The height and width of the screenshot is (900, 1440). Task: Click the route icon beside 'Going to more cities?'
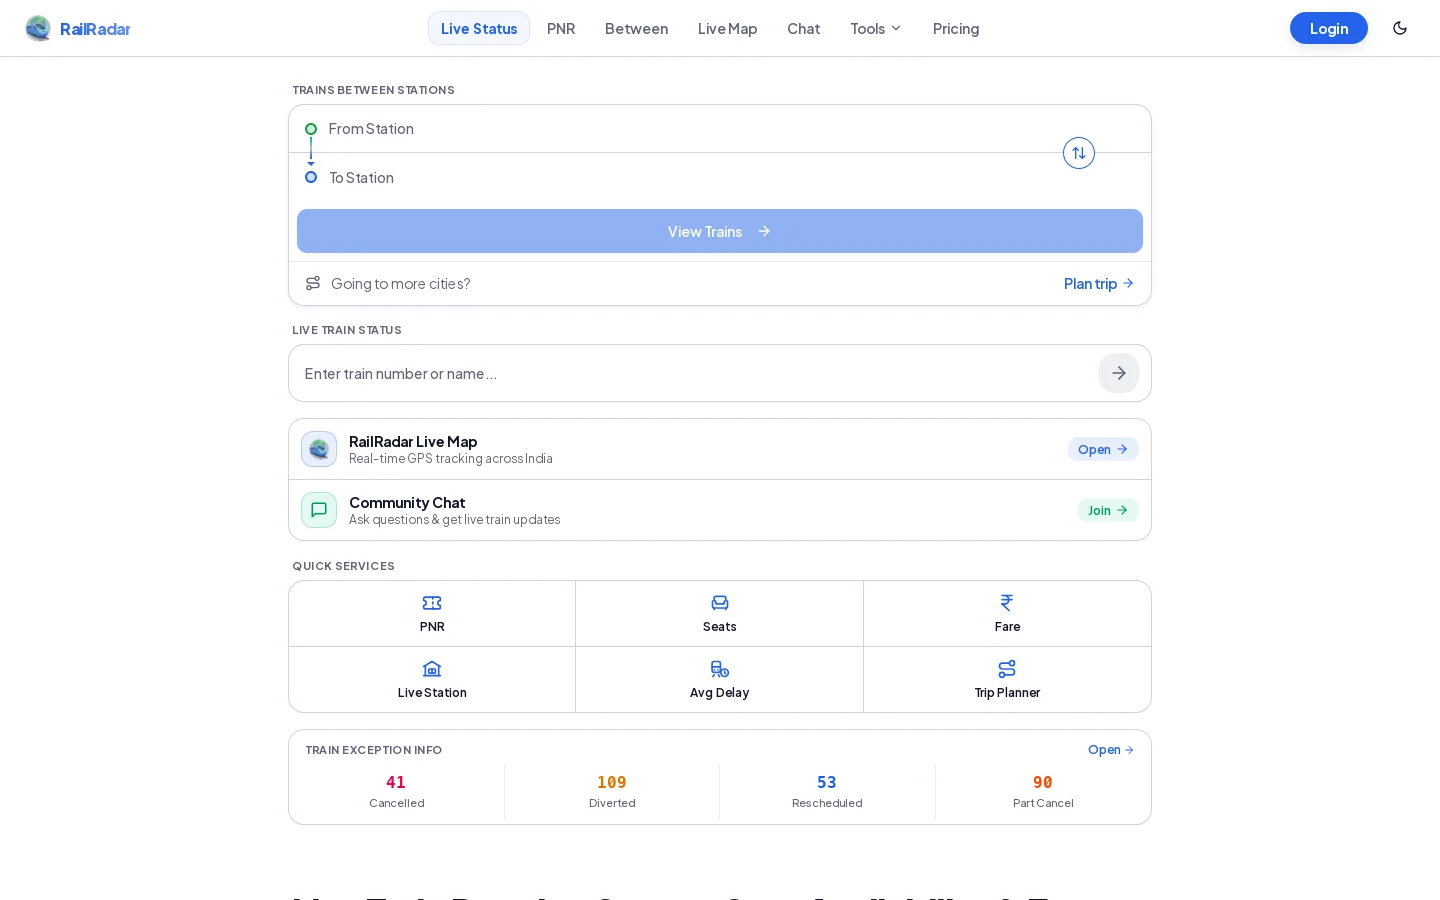(x=313, y=283)
